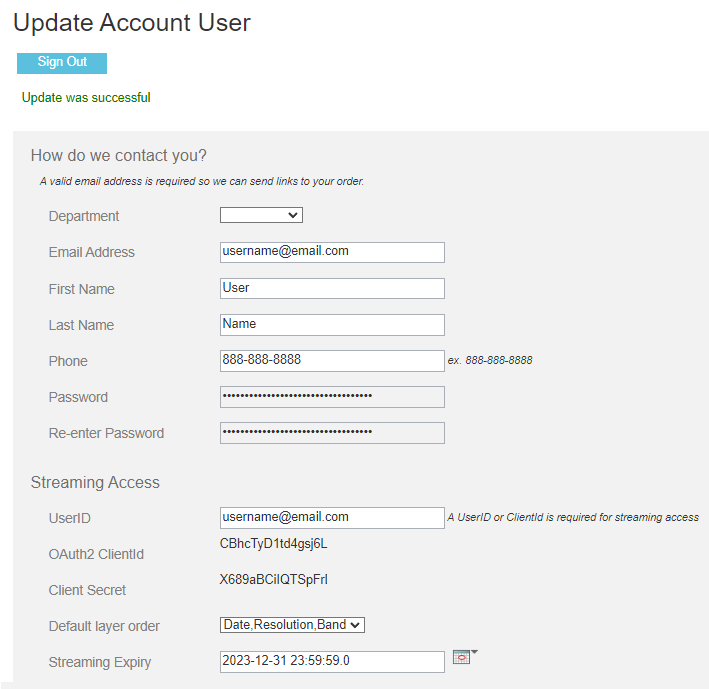Open the Department dropdown

[x=261, y=215]
